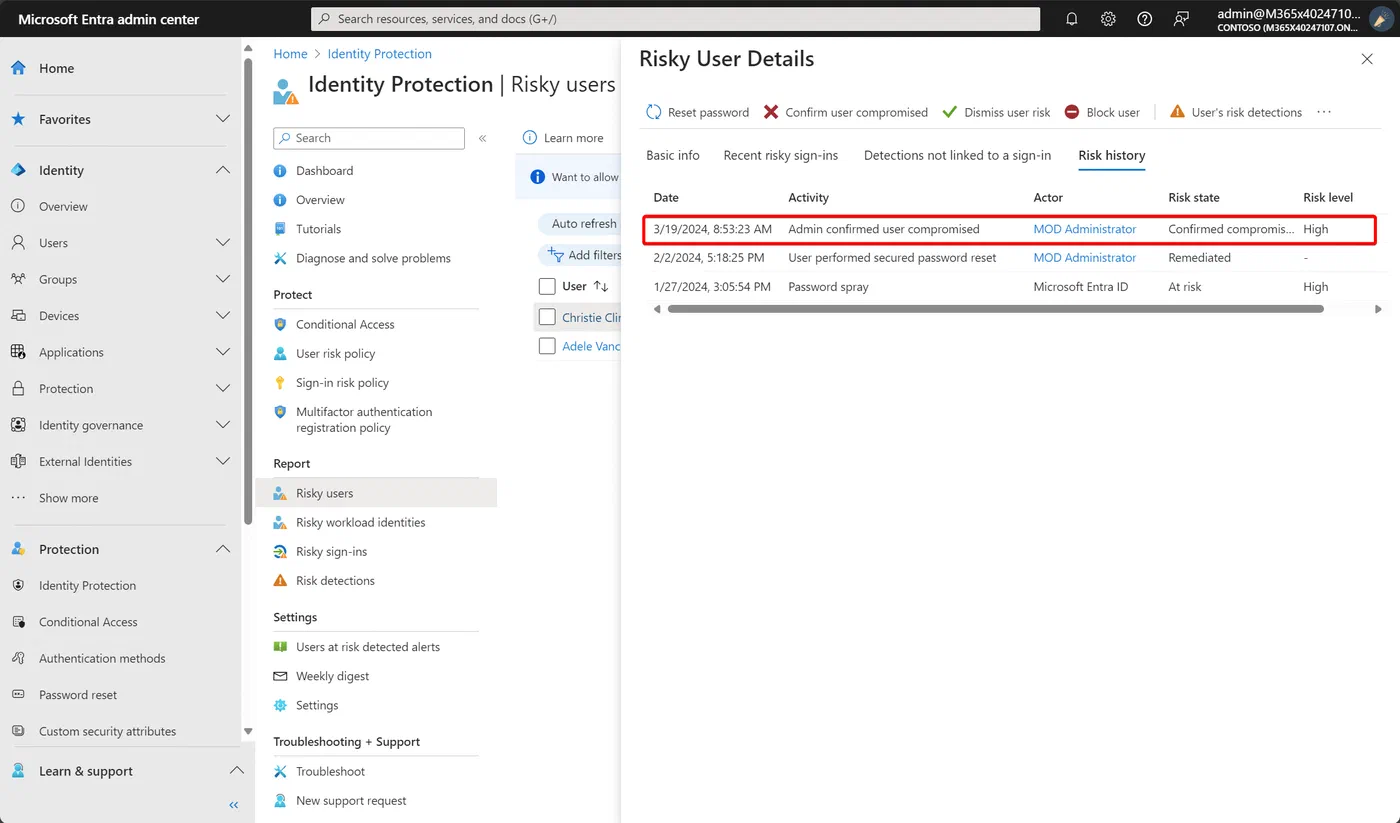Open the admin account avatar

[x=1382, y=19]
